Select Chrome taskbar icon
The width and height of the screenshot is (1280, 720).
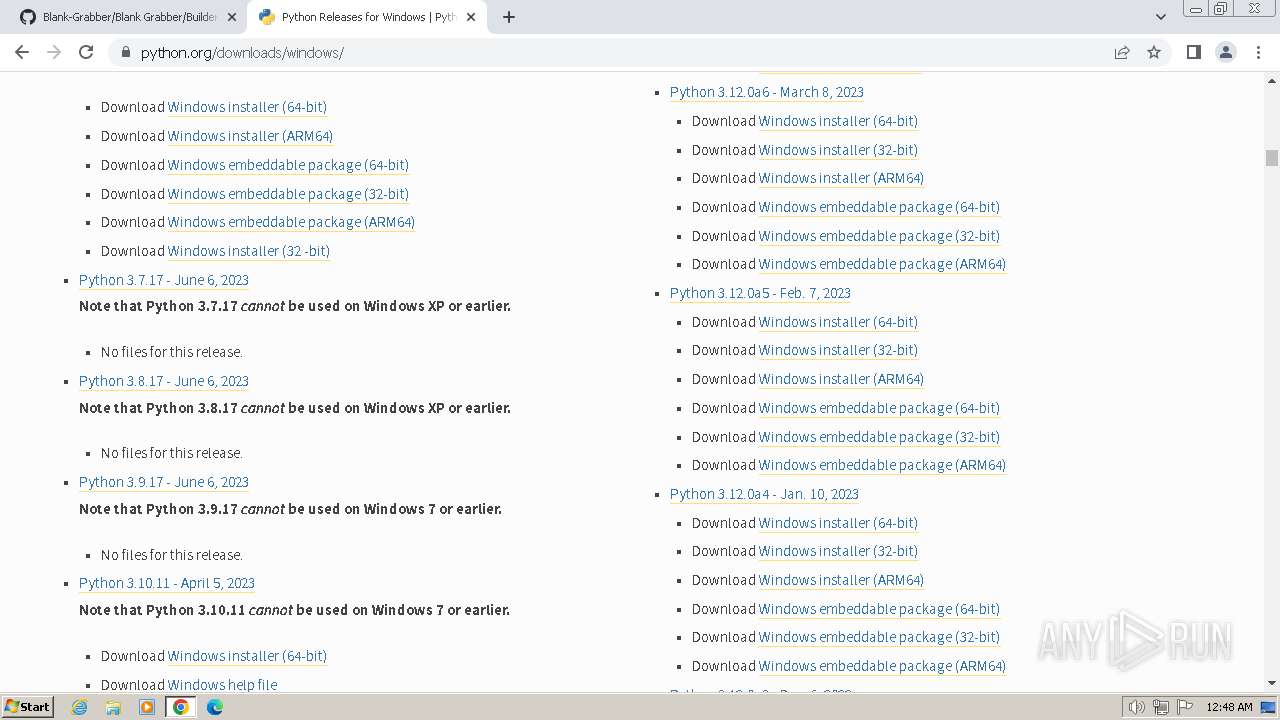[x=181, y=707]
